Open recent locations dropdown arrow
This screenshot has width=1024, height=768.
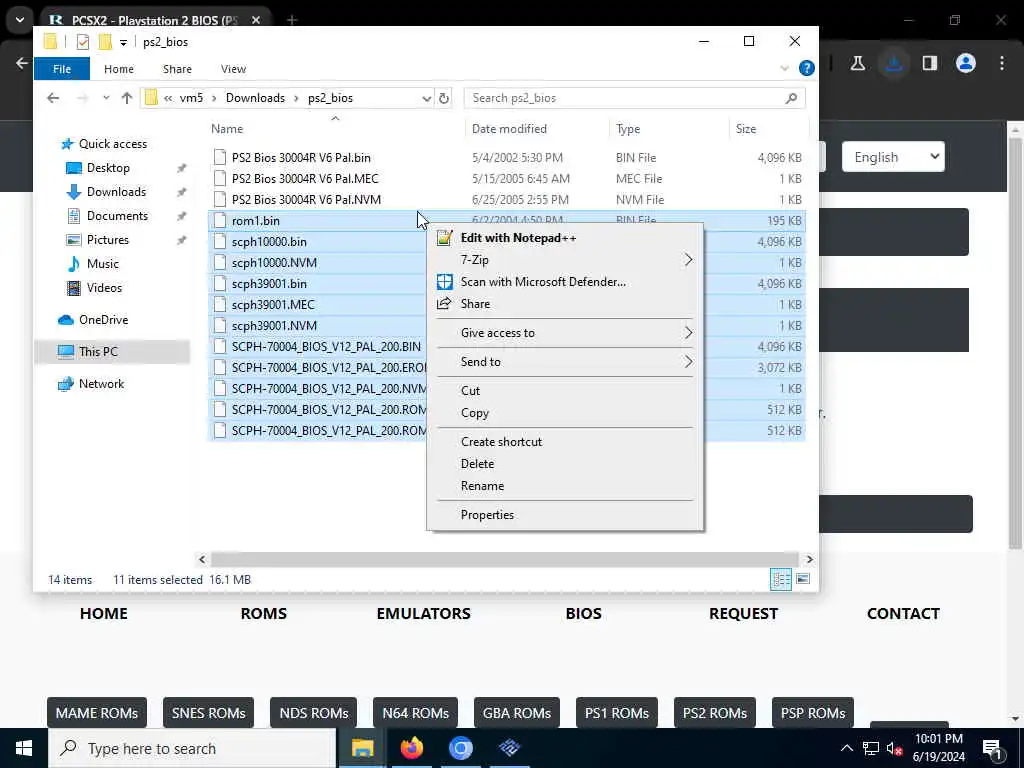tap(106, 98)
